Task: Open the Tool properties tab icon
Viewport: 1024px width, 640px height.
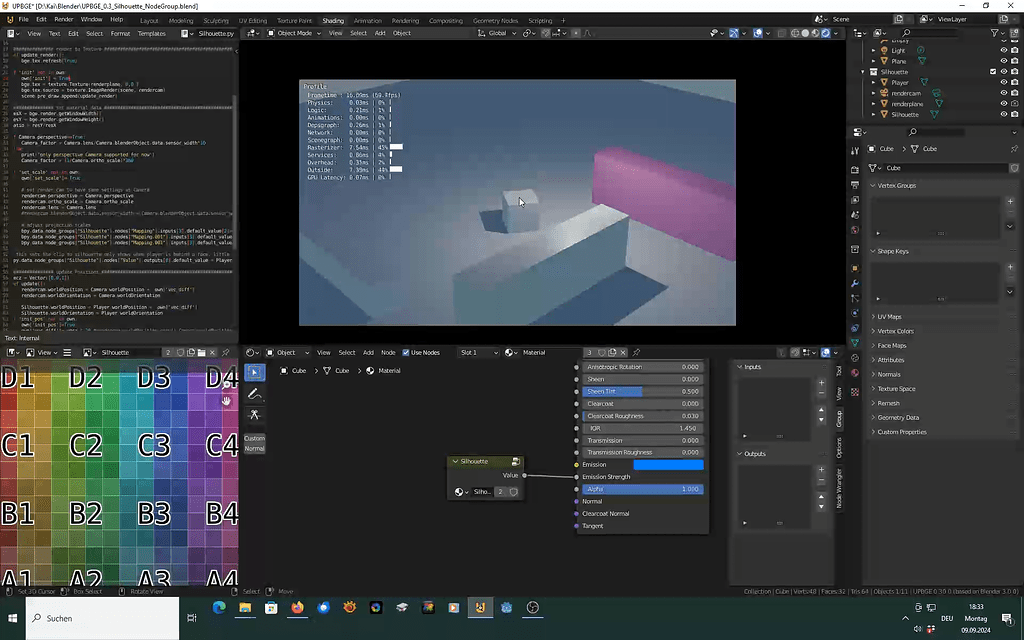Action: 855,152
